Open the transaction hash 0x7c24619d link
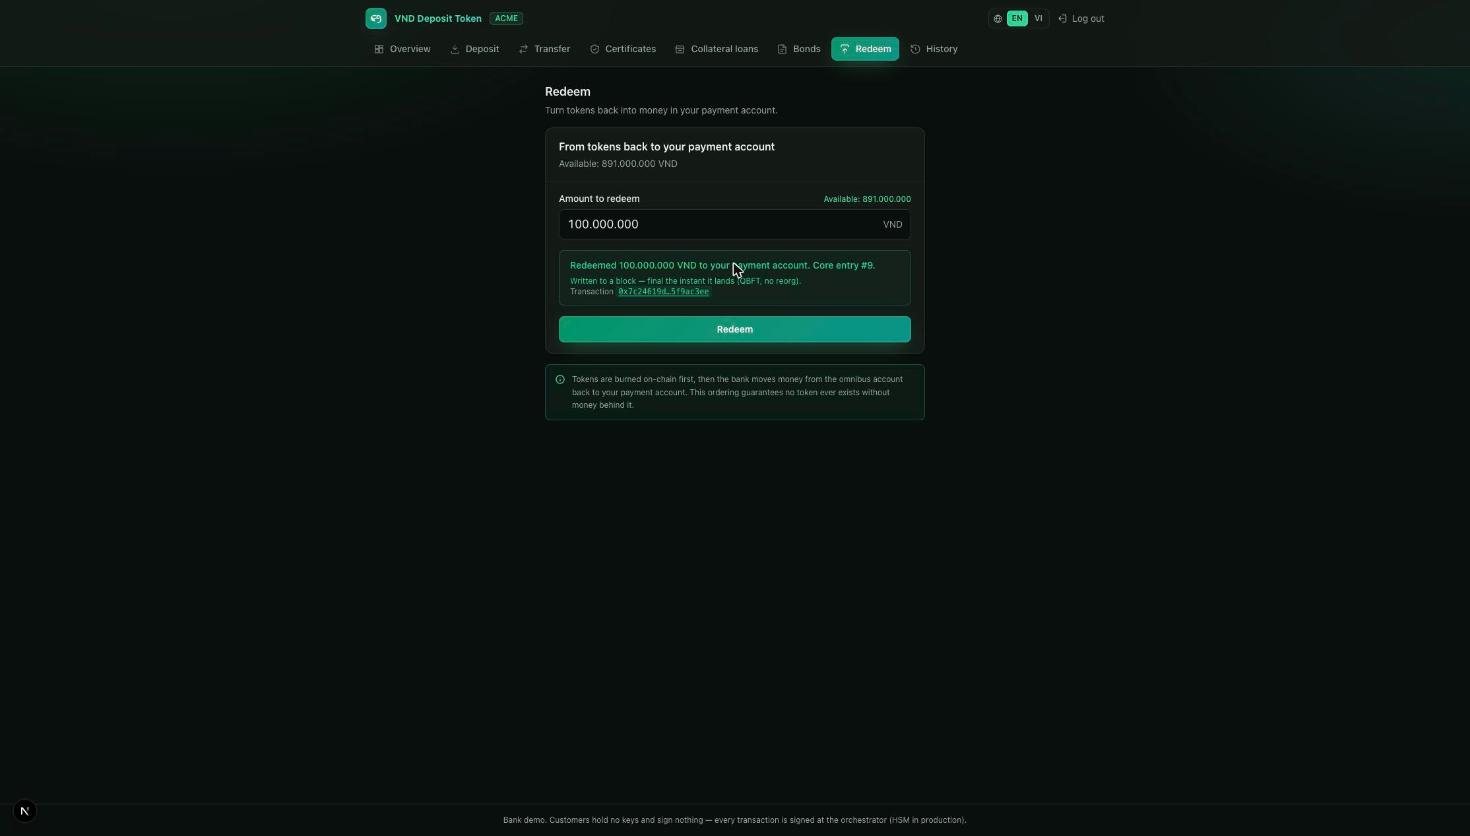 (x=663, y=292)
